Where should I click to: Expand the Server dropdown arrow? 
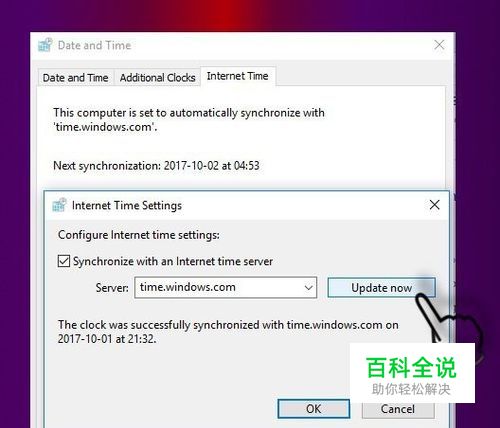(309, 287)
